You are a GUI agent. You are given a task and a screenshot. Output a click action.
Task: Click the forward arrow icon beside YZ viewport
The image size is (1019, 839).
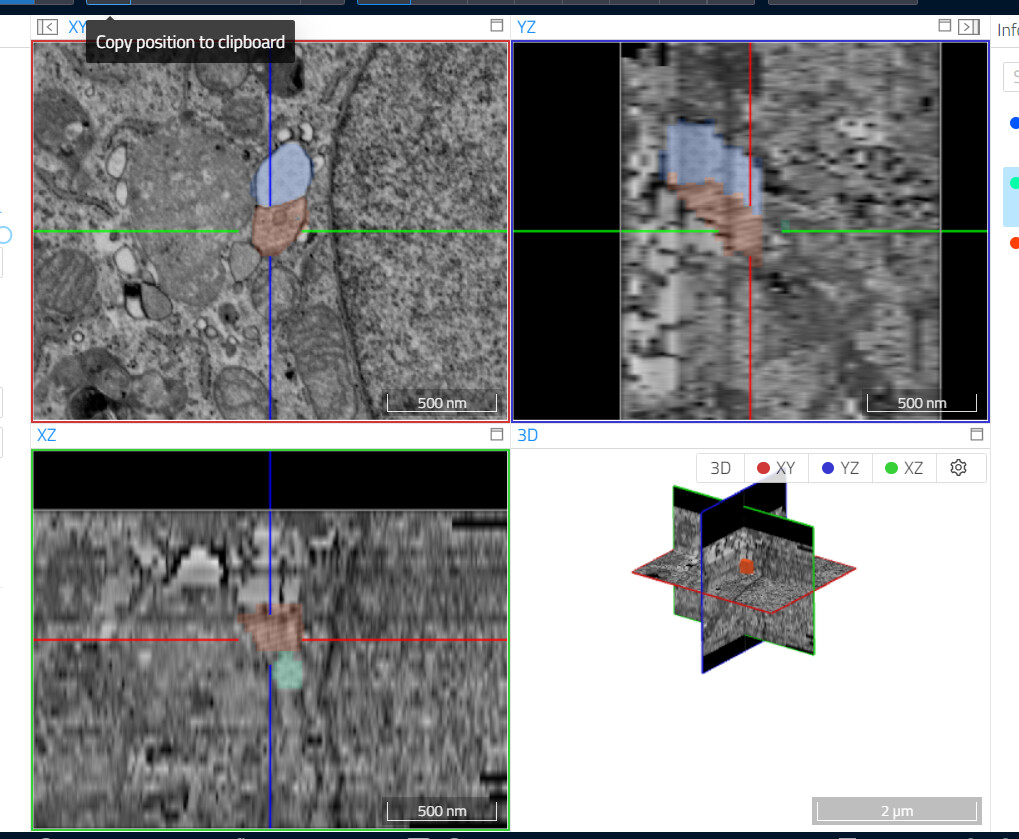tap(968, 27)
